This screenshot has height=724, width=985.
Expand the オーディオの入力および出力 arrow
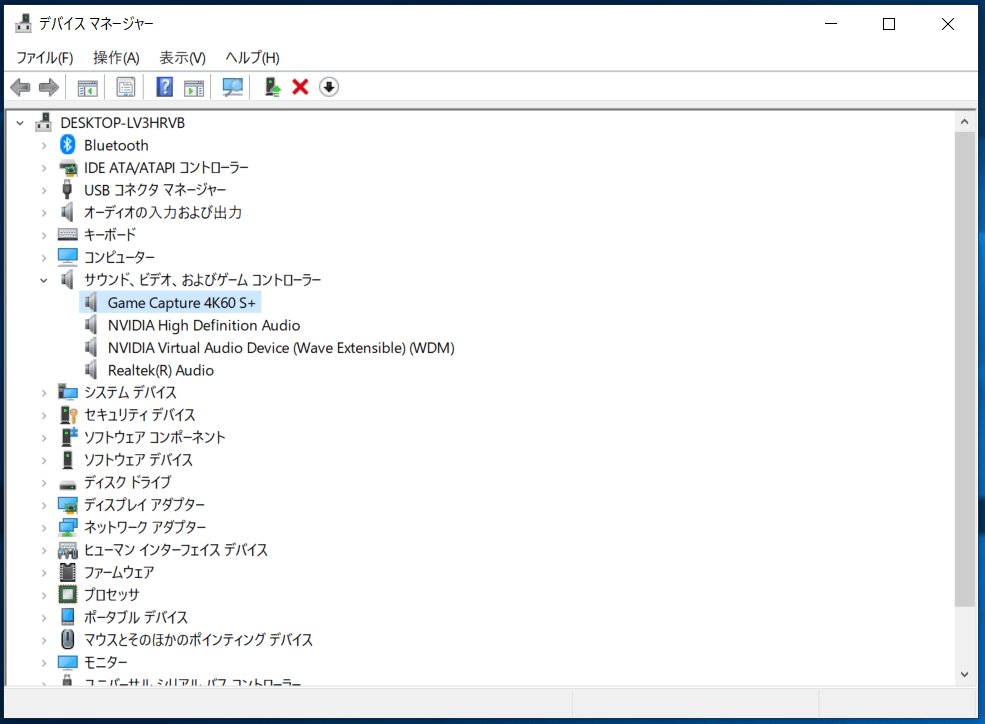click(x=43, y=213)
